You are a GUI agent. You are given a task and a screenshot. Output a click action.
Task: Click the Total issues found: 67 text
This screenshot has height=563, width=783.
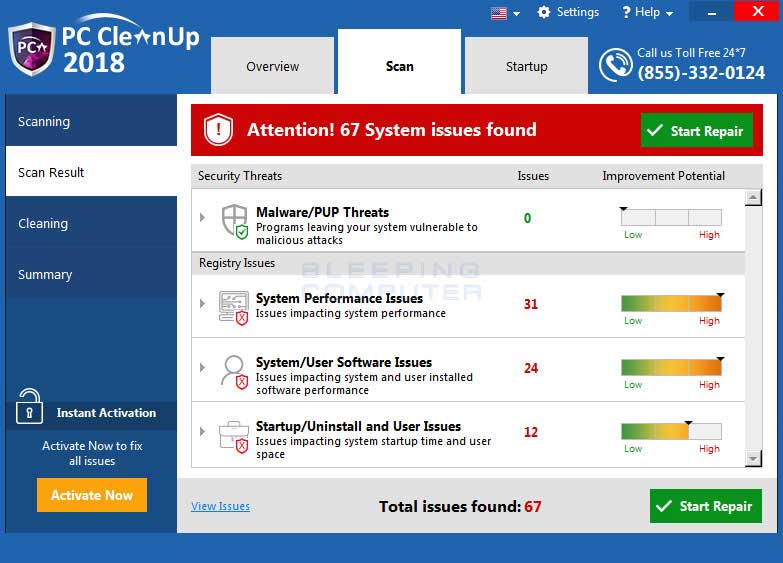click(x=460, y=507)
